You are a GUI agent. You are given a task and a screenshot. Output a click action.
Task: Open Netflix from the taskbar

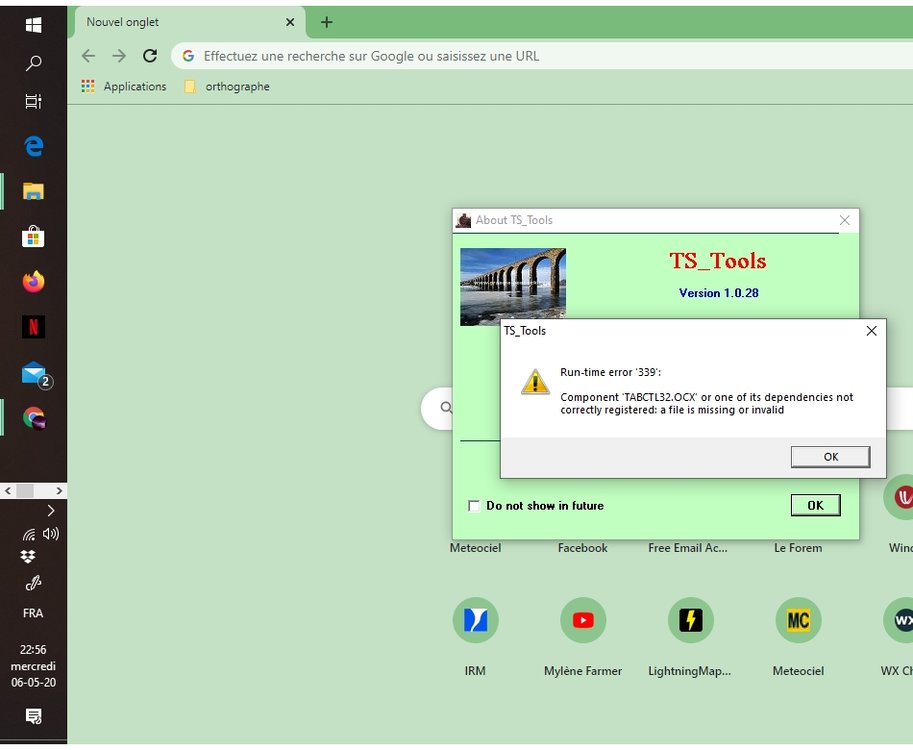(33, 327)
